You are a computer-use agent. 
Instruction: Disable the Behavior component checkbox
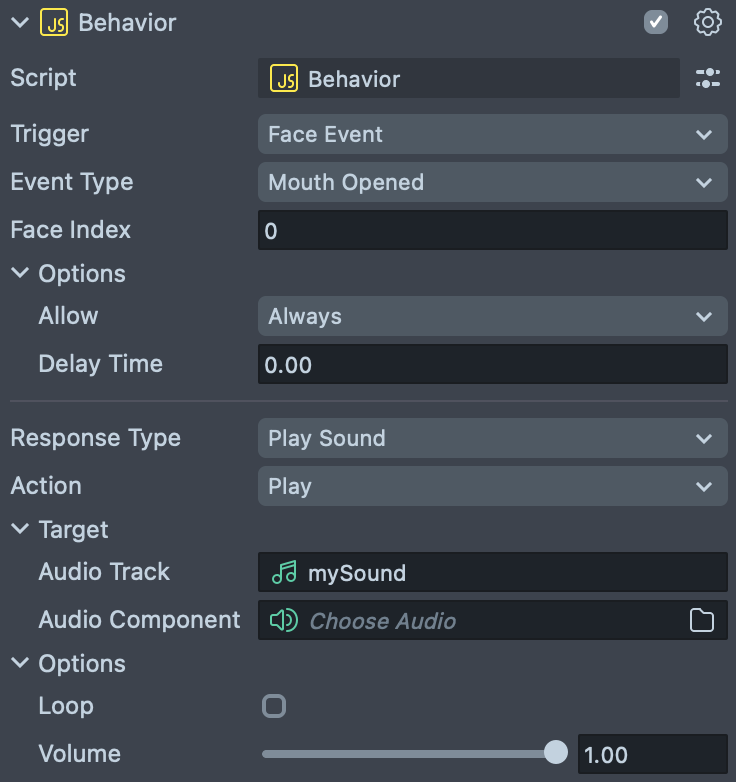pos(656,22)
